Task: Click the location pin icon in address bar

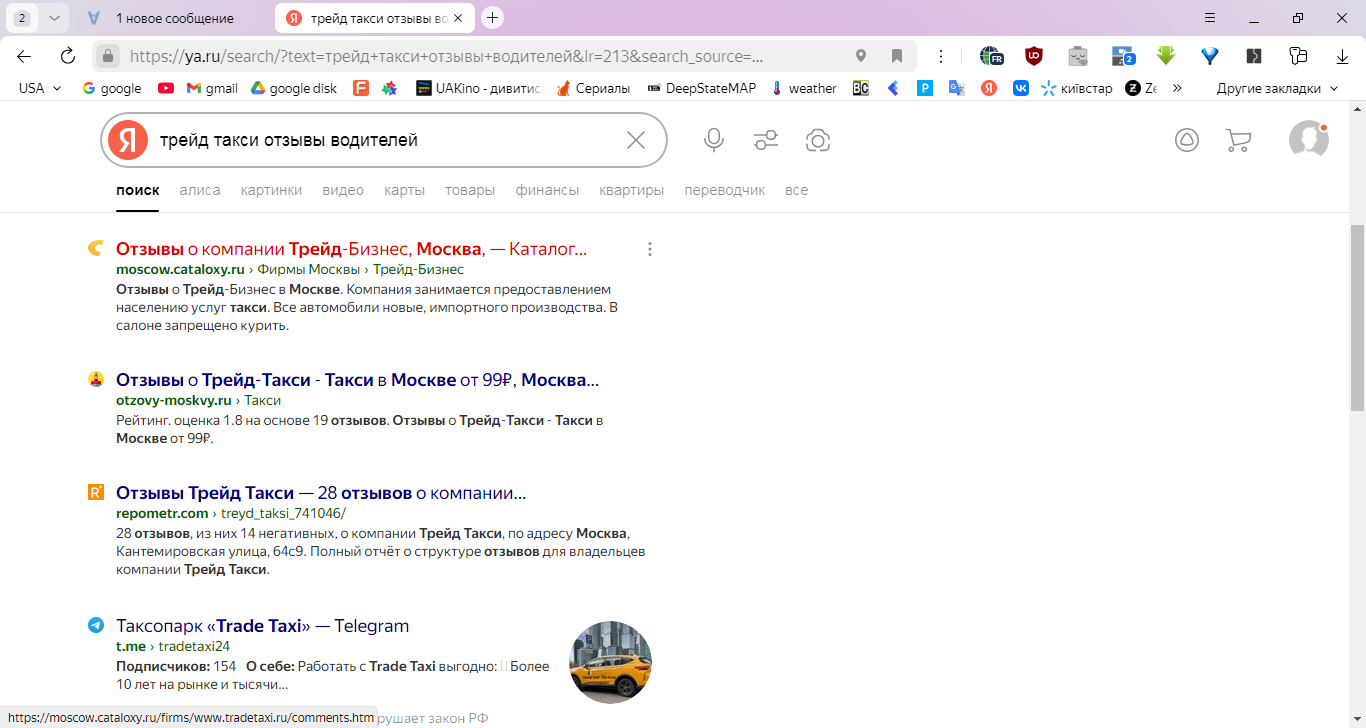Action: [861, 56]
